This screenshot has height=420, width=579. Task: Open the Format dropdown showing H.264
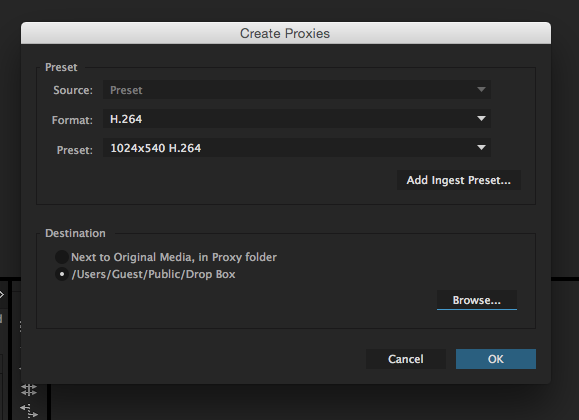(x=297, y=119)
